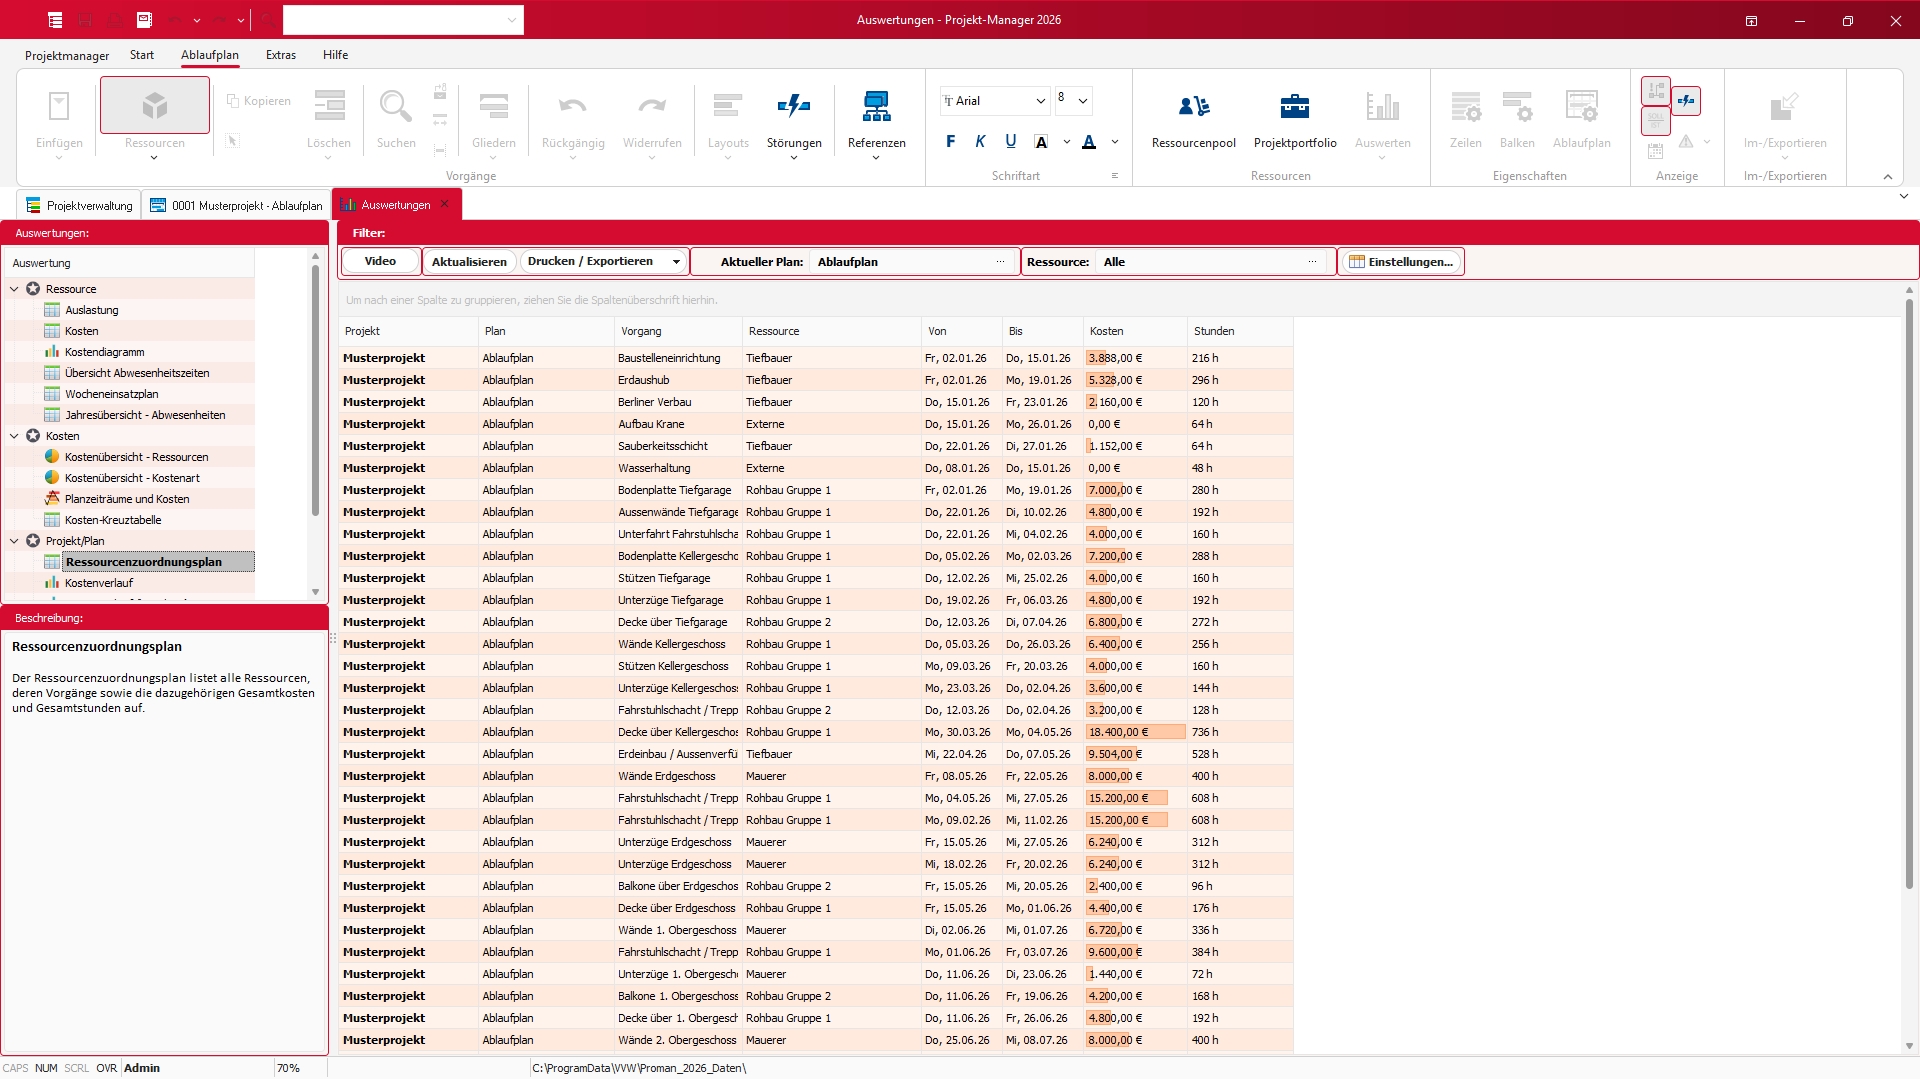
Task: Open the Extras menu tab
Action: click(x=280, y=55)
